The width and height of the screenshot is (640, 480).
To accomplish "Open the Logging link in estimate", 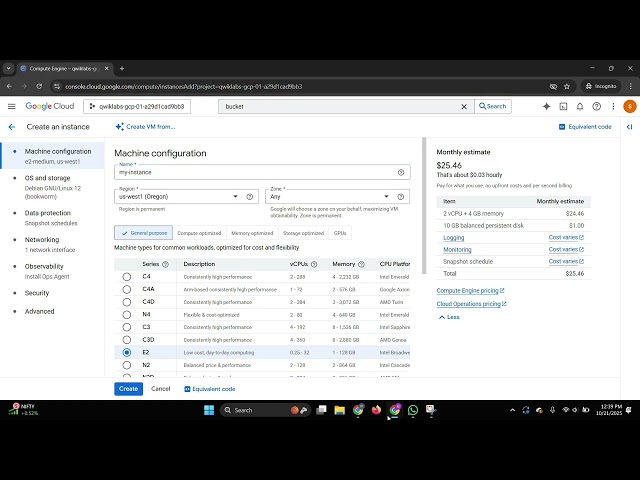I will pos(453,238).
